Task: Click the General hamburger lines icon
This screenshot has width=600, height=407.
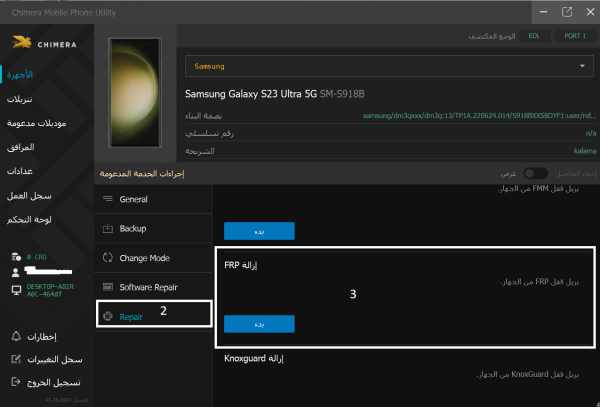Action: point(108,199)
